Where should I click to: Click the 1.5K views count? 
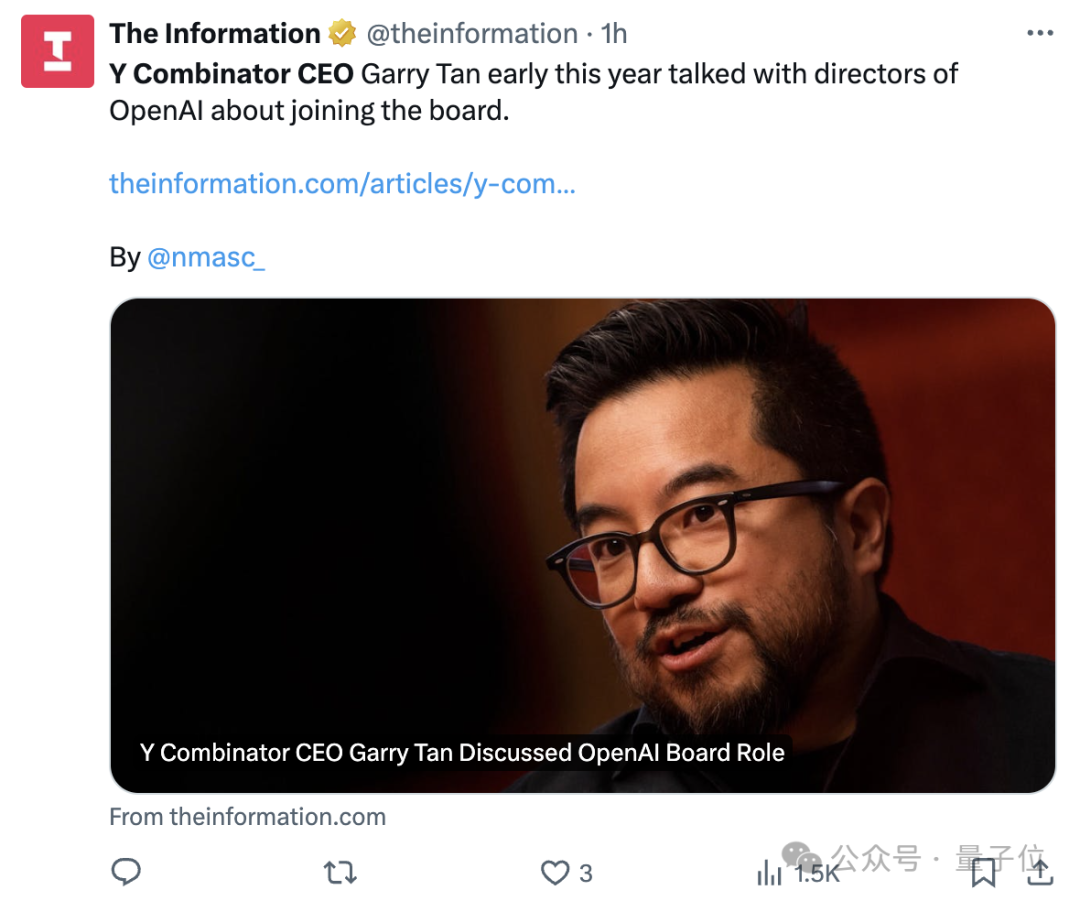(816, 873)
